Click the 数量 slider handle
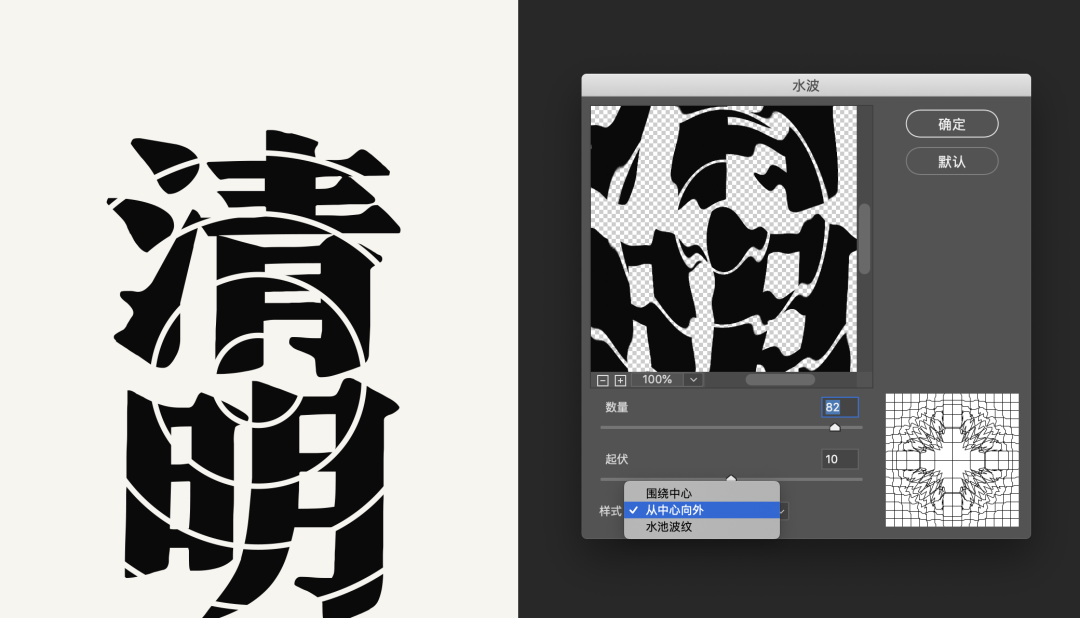 [835, 428]
